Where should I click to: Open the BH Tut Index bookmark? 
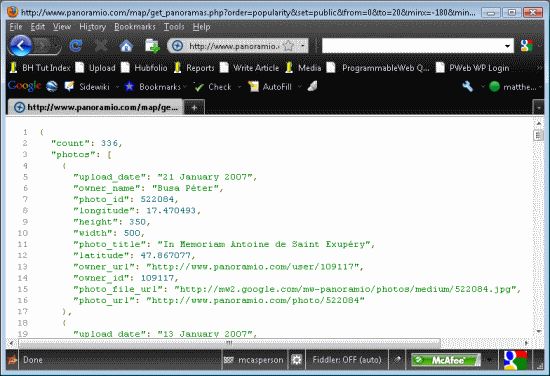pos(40,68)
